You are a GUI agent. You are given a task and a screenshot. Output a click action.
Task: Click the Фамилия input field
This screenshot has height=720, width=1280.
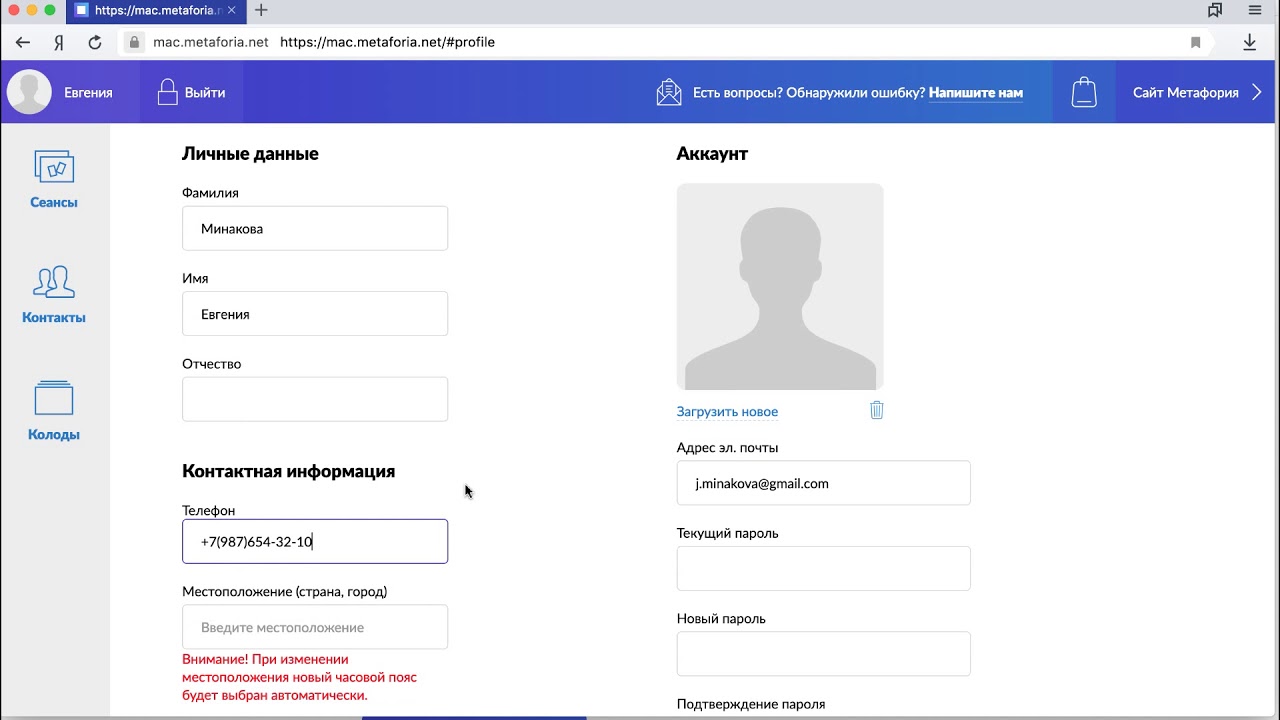pos(315,228)
